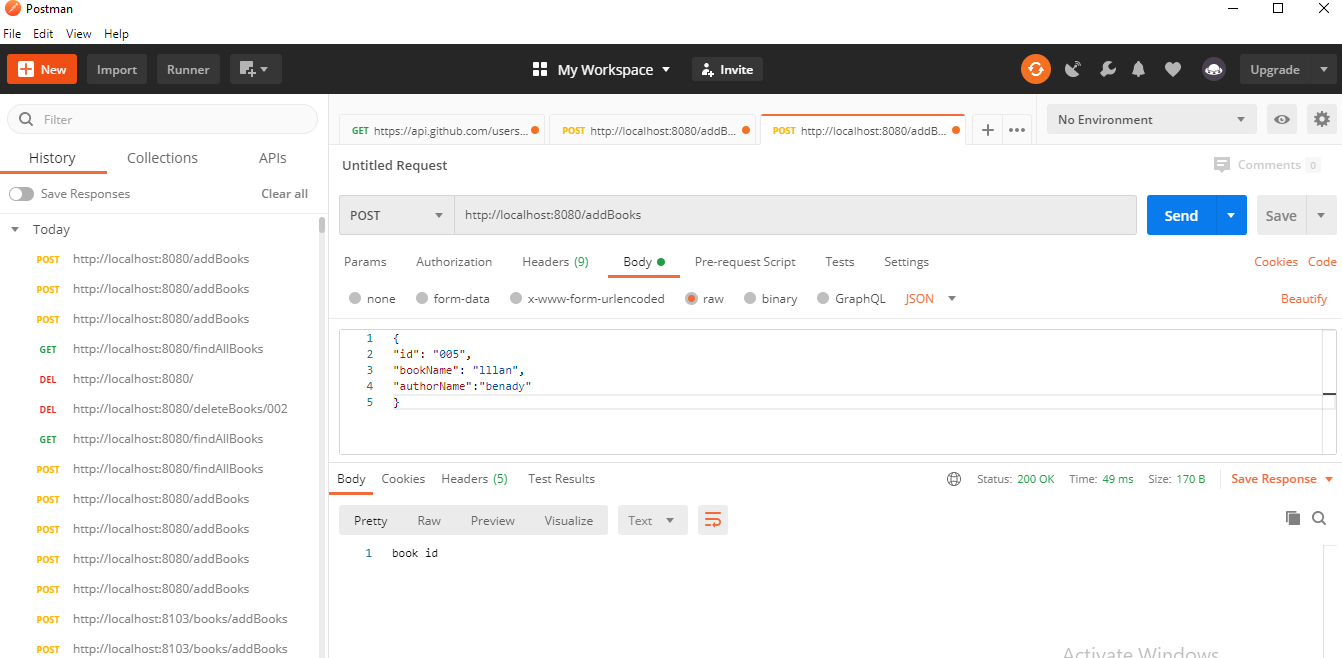Select the x-www-form-urlencoded body type
The height and width of the screenshot is (658, 1342).
click(x=516, y=298)
